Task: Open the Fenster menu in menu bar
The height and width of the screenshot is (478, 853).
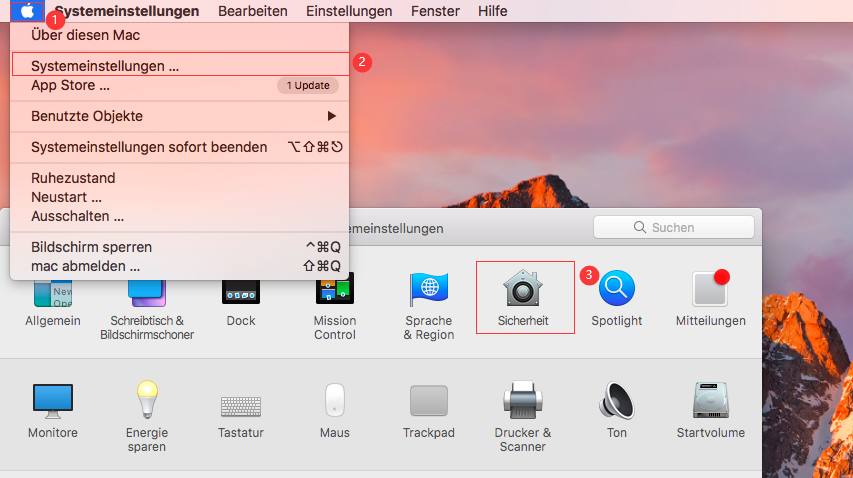Action: 435,11
